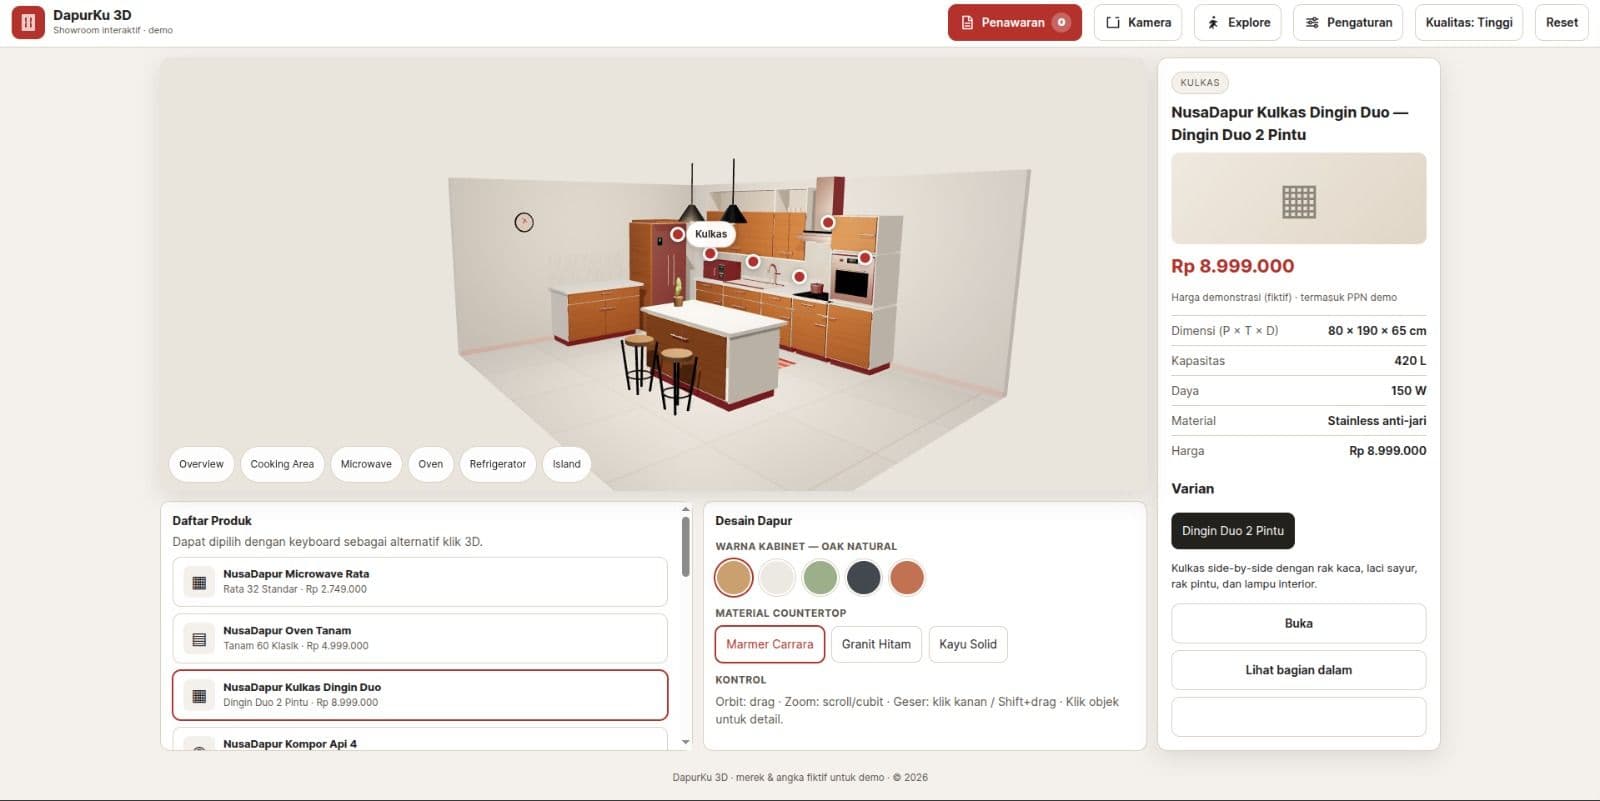Click the Daftar Produk panel heading
Image resolution: width=1600 pixels, height=801 pixels.
[212, 521]
